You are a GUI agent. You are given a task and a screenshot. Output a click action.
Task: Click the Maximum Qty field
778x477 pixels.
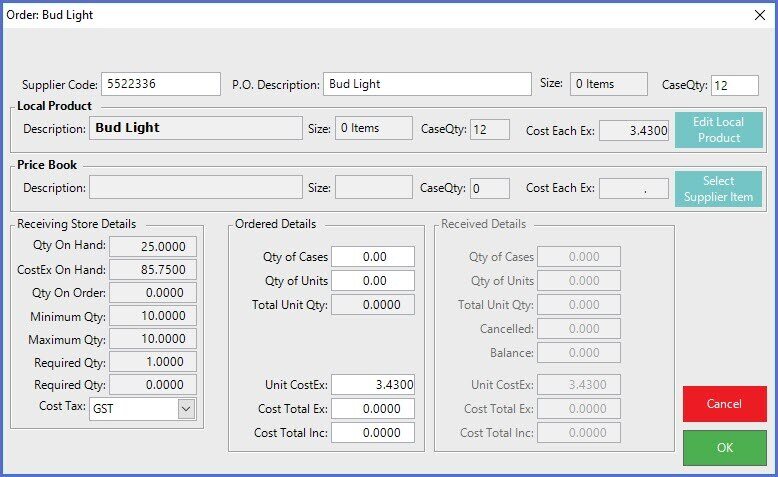point(153,339)
